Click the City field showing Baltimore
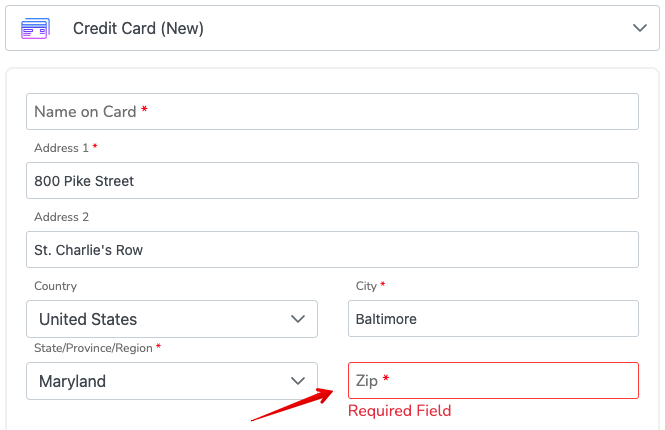This screenshot has width=665, height=430. (493, 318)
